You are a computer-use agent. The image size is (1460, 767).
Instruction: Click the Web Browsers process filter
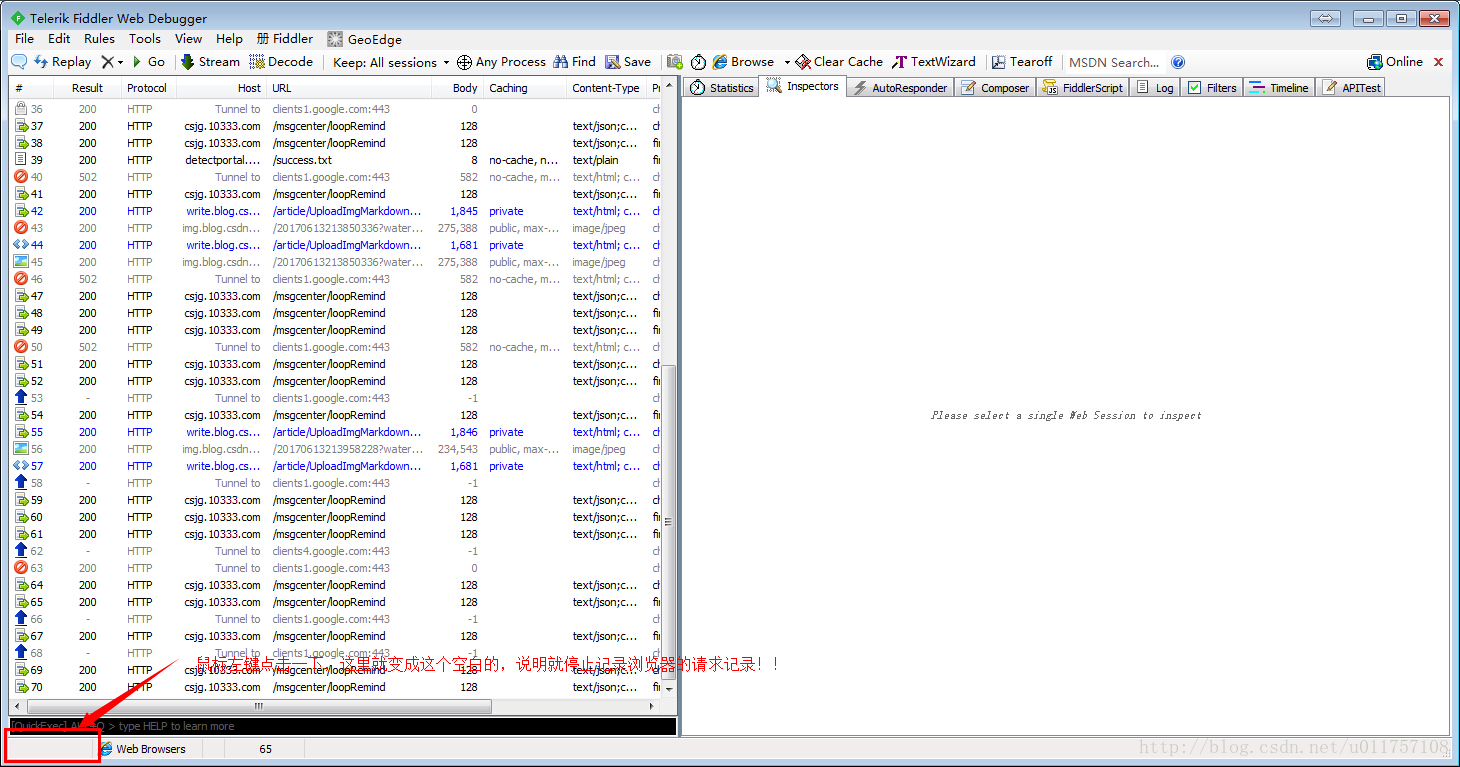[x=143, y=749]
